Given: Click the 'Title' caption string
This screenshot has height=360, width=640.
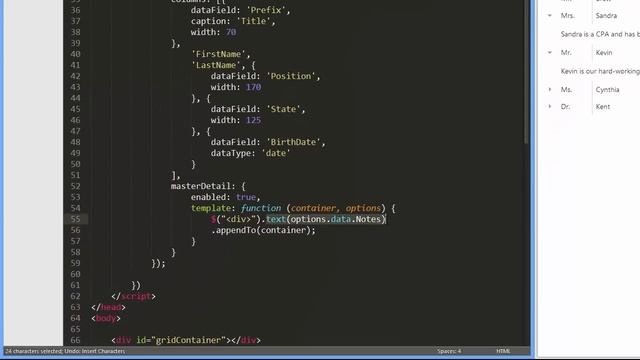Looking at the screenshot, I should click(253, 21).
